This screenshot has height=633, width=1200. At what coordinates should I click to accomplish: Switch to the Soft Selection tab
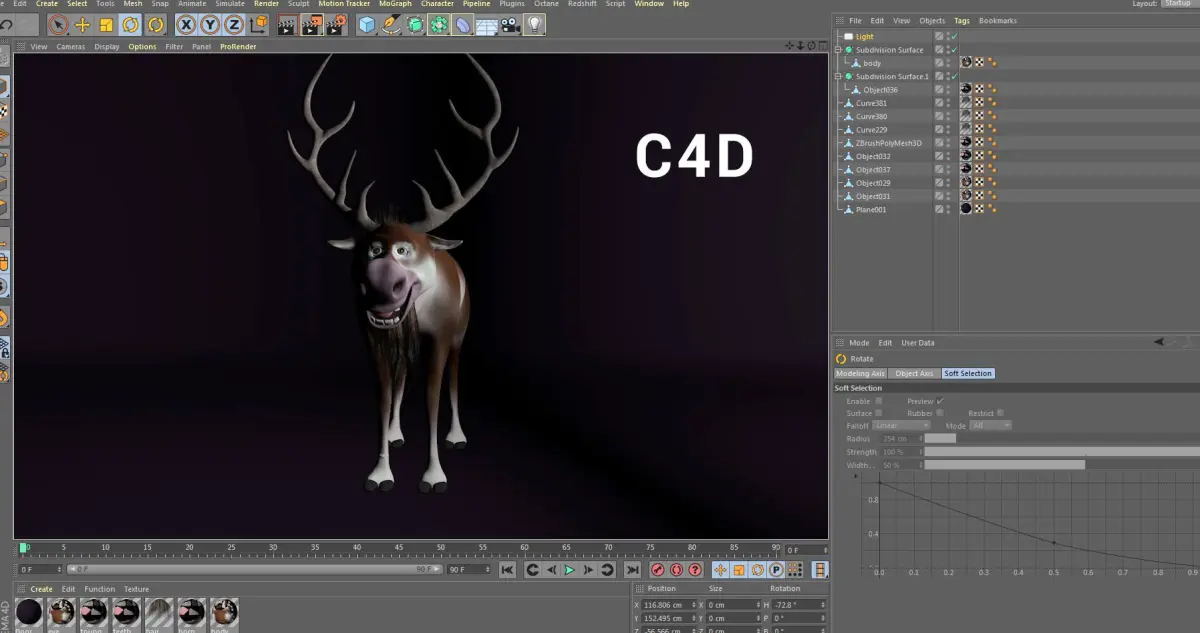click(x=968, y=373)
